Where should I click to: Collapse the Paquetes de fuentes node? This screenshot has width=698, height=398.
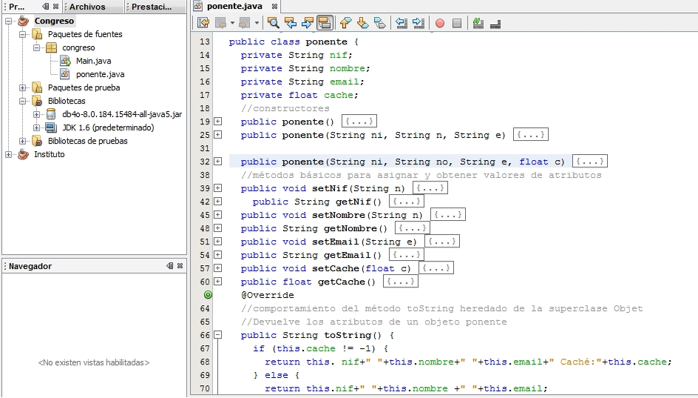[22, 34]
